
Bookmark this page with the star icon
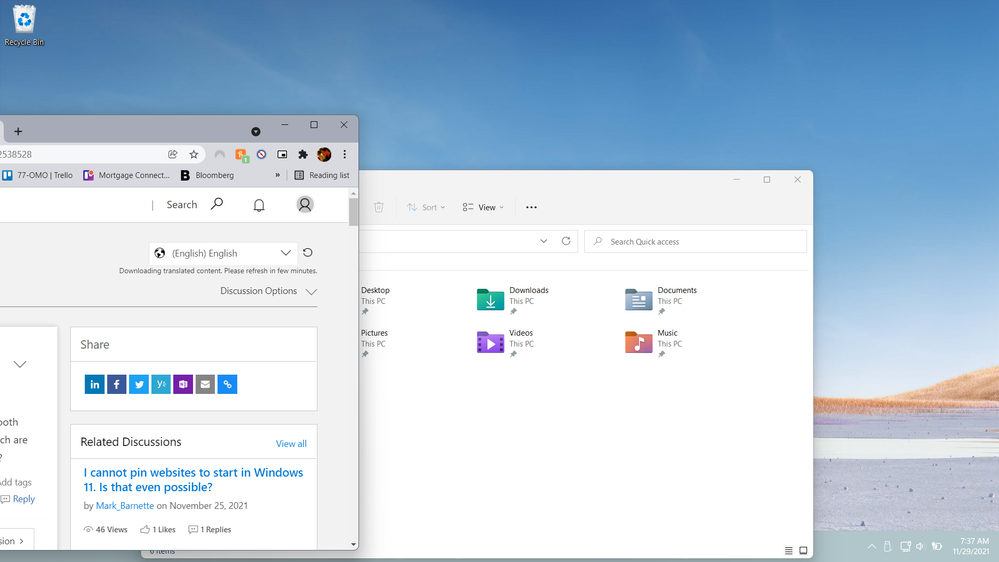pos(194,154)
